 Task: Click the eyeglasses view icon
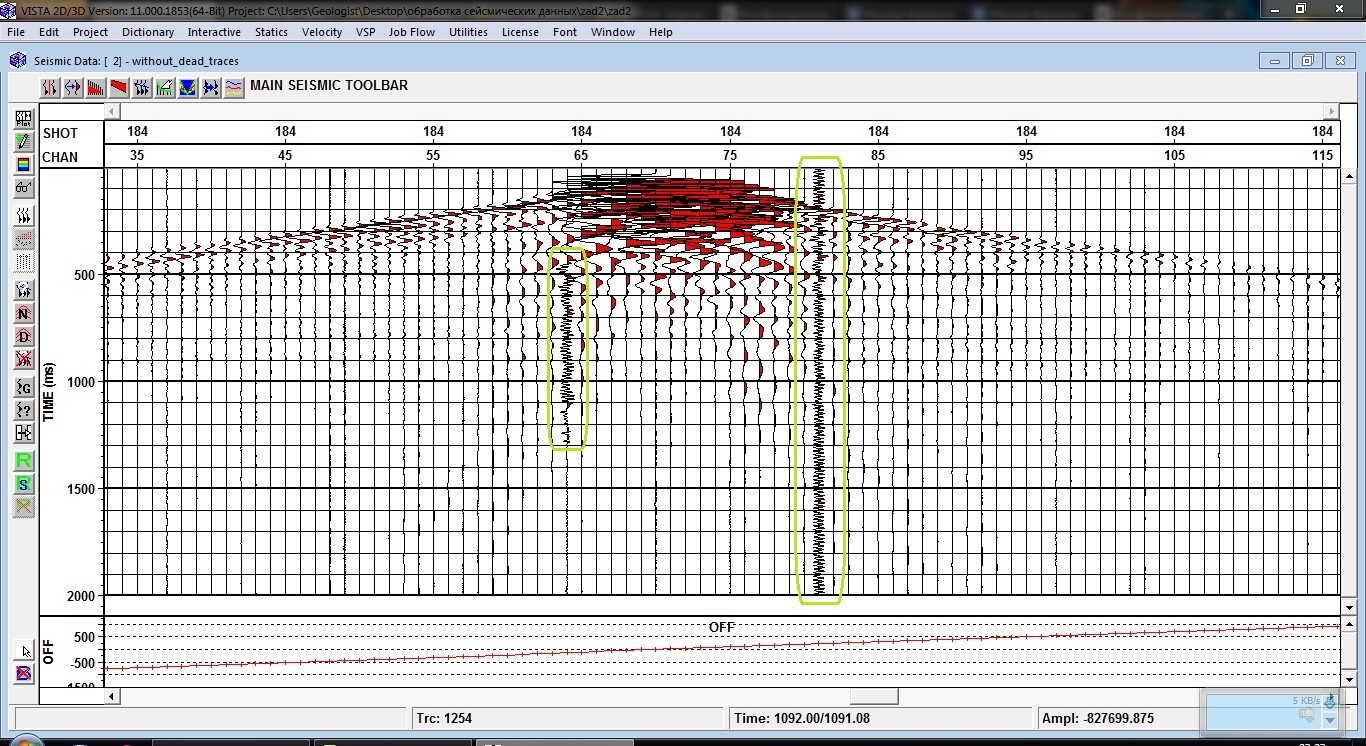pos(24,187)
